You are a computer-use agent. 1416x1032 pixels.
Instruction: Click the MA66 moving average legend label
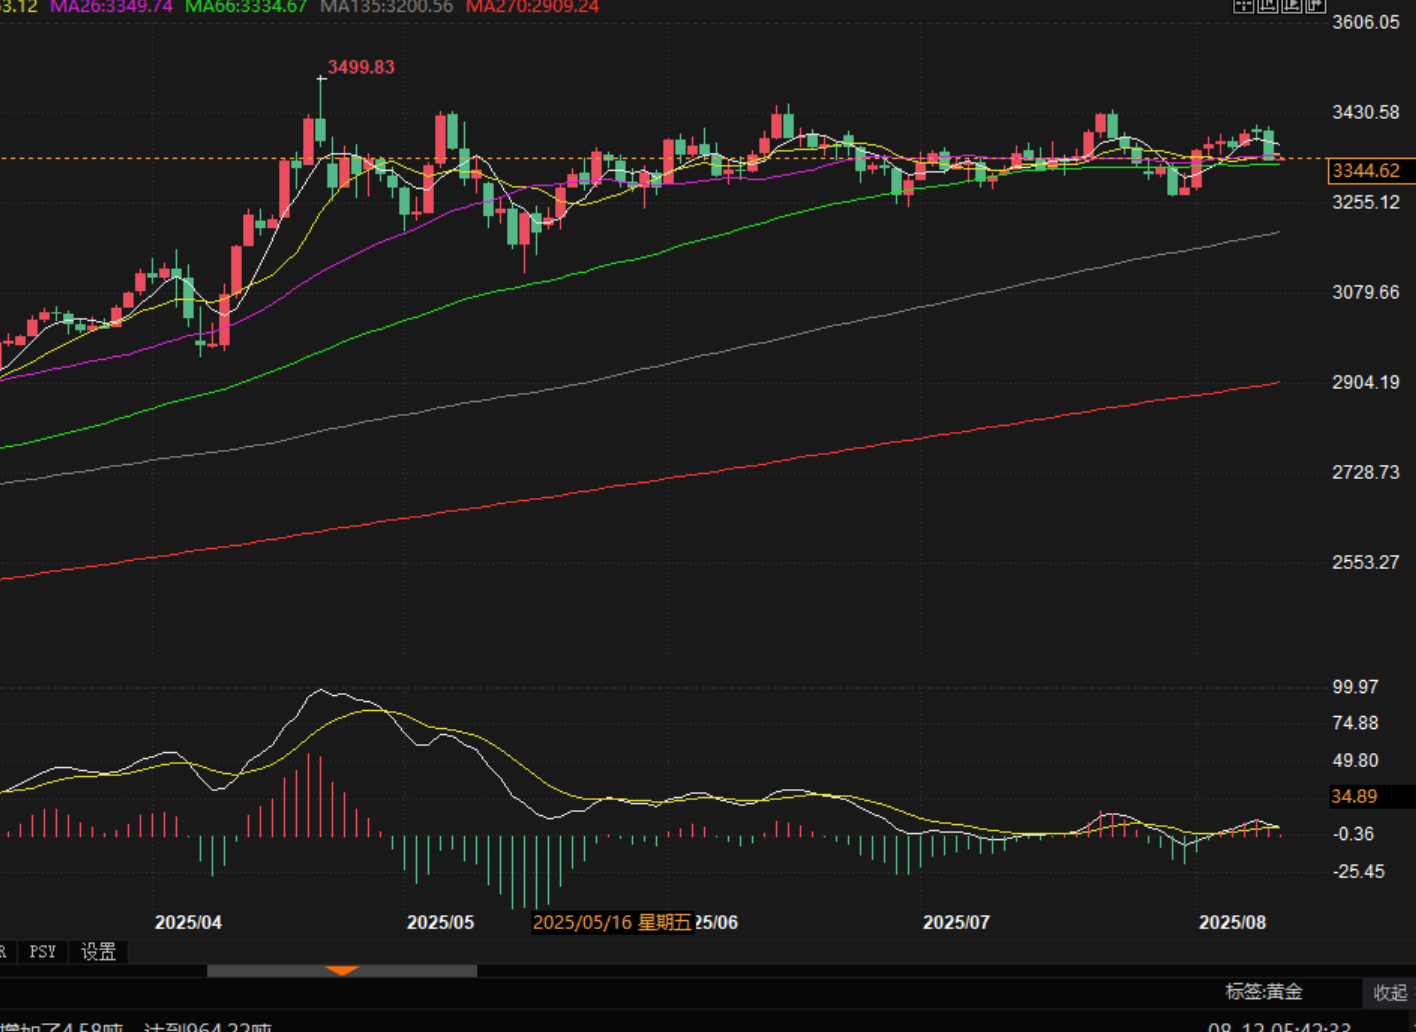(246, 7)
